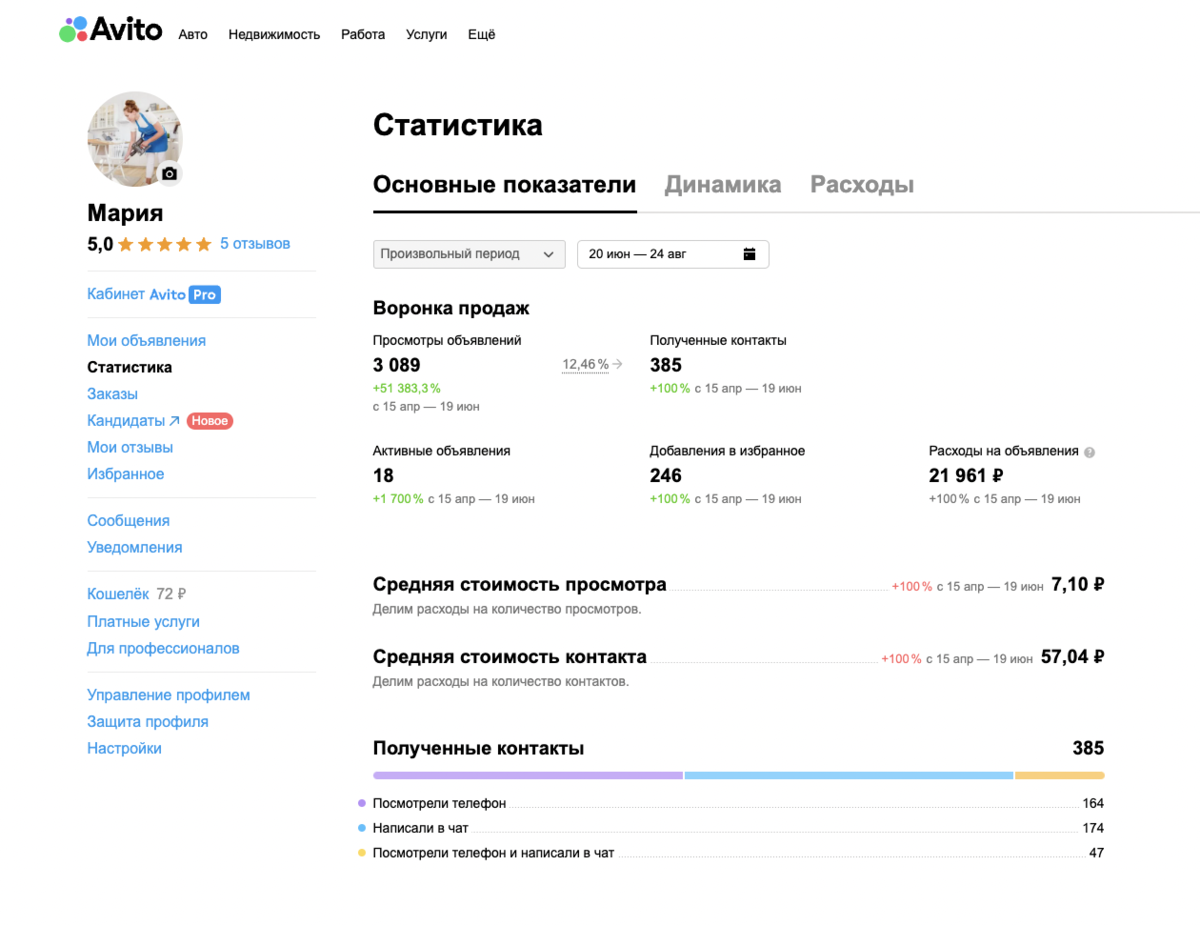Click the Активные объявления value 18
This screenshot has height=926, width=1200.
coord(383,475)
